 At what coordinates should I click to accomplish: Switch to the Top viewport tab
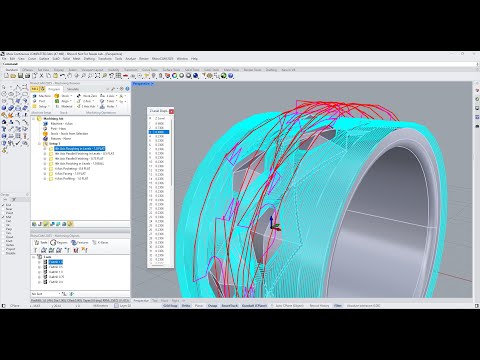pyautogui.click(x=155, y=300)
